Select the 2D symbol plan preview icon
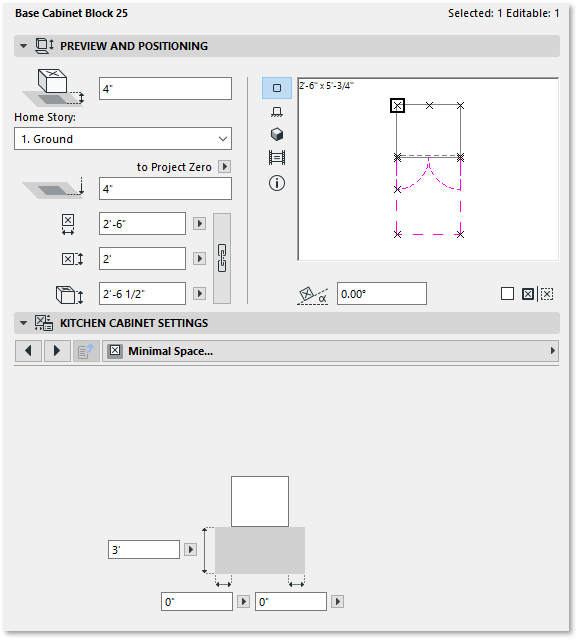This screenshot has width=578, height=640. tap(277, 88)
